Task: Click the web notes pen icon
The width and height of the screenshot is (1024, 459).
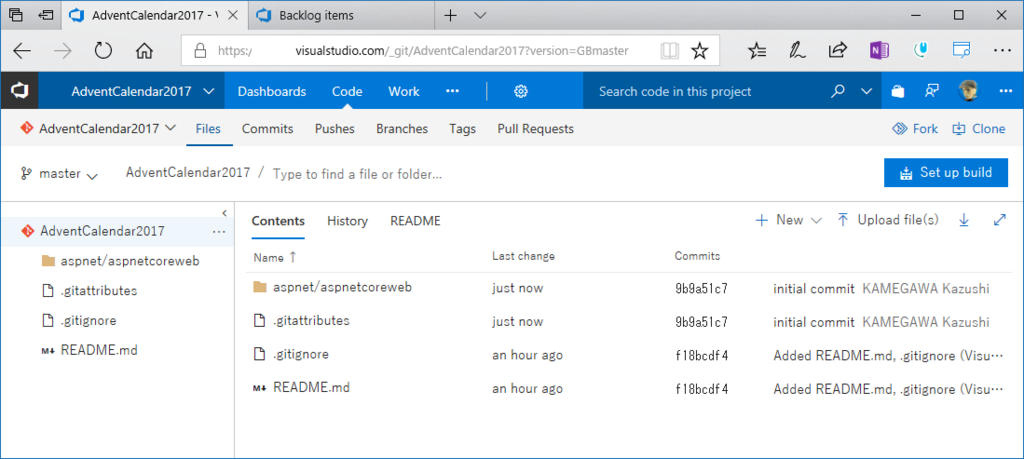Action: pos(796,51)
